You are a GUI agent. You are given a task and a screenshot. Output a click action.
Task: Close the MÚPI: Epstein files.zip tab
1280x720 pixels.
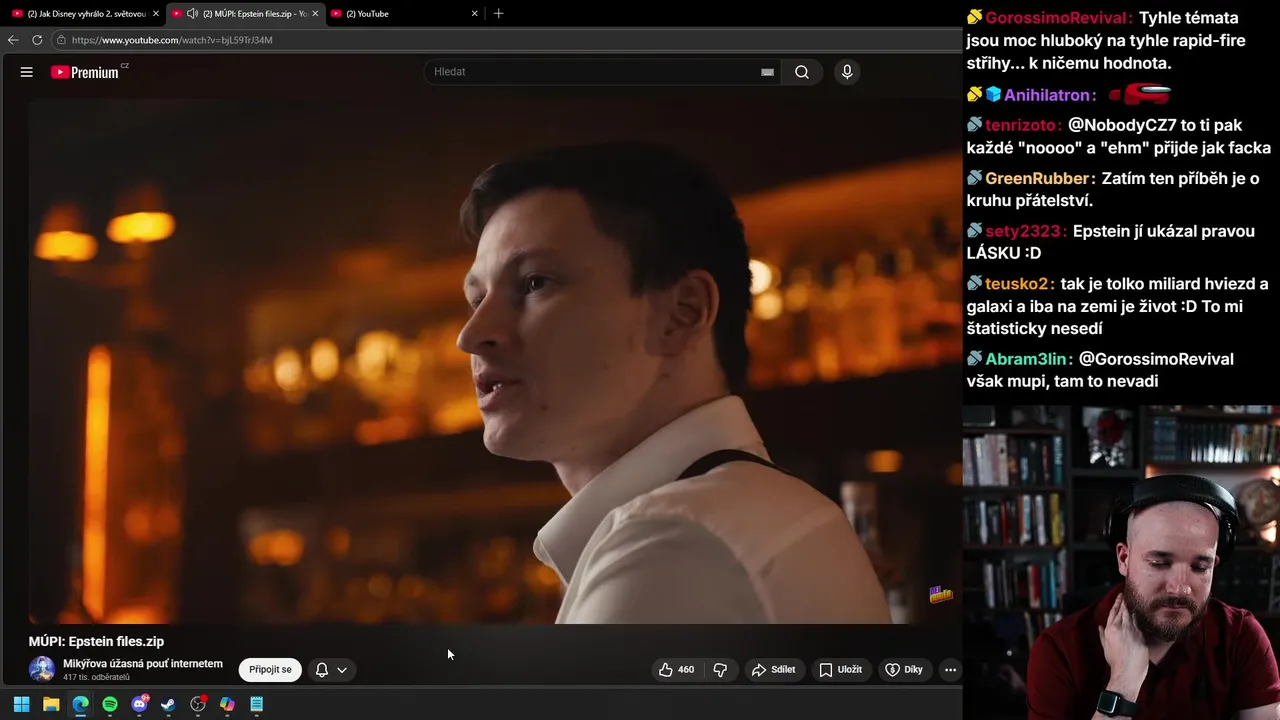(315, 14)
